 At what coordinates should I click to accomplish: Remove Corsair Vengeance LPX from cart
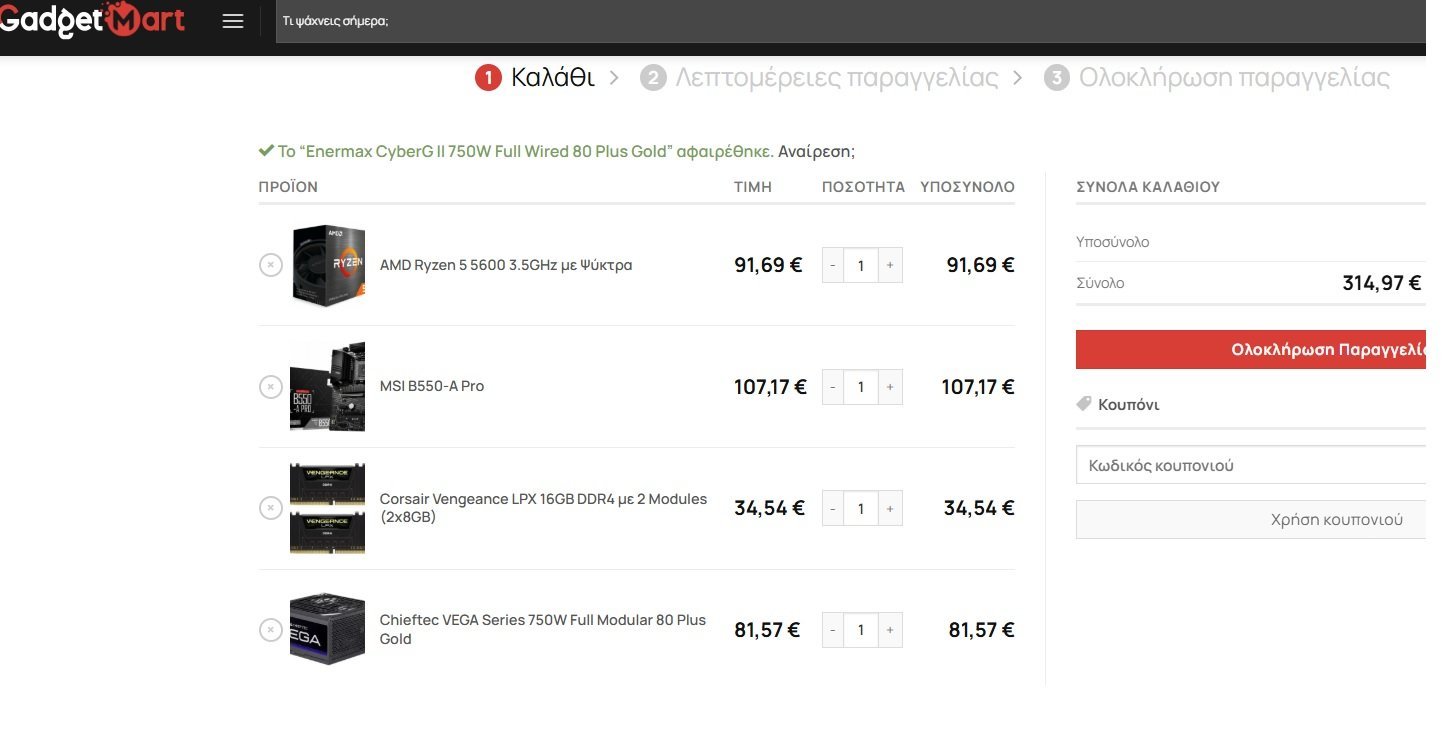[x=271, y=508]
